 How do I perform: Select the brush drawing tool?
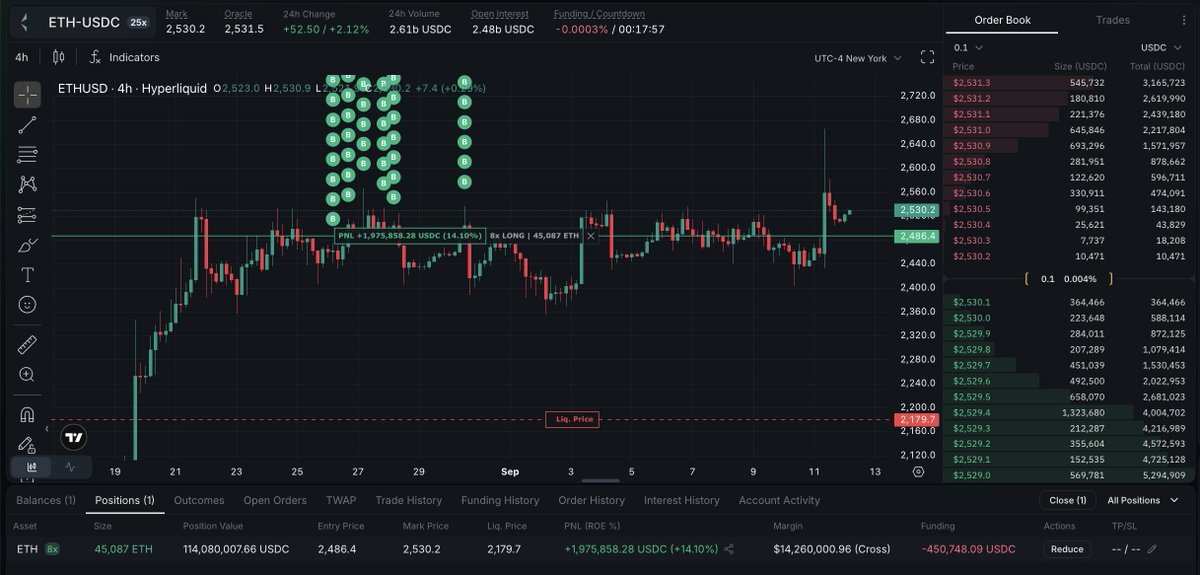[27, 245]
